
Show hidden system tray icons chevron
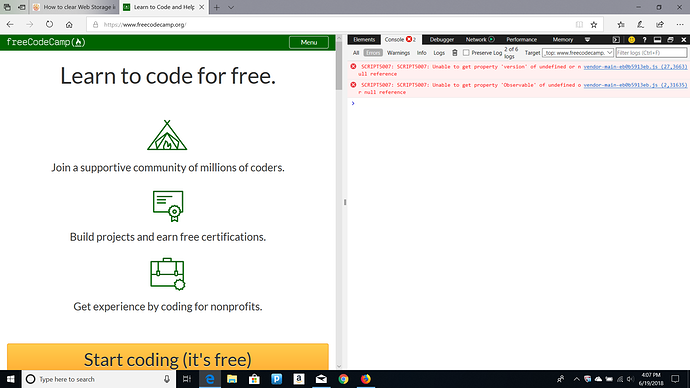[x=576, y=379]
